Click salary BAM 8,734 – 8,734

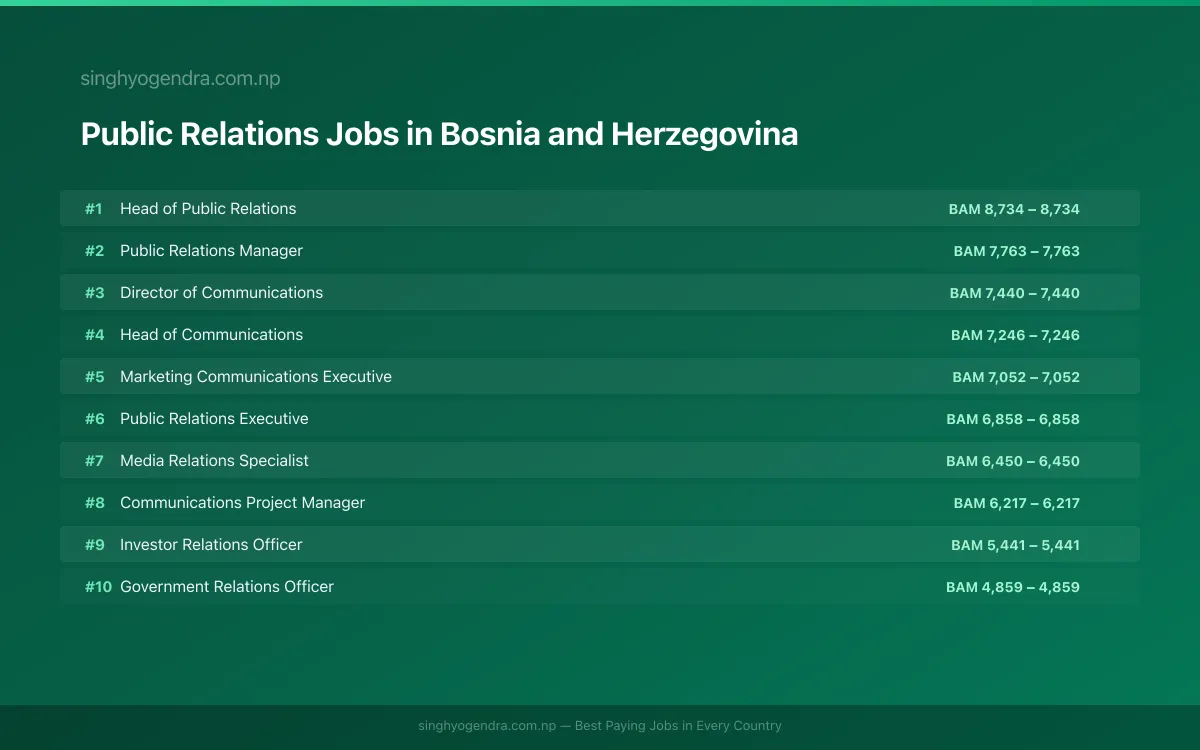pyautogui.click(x=1014, y=210)
